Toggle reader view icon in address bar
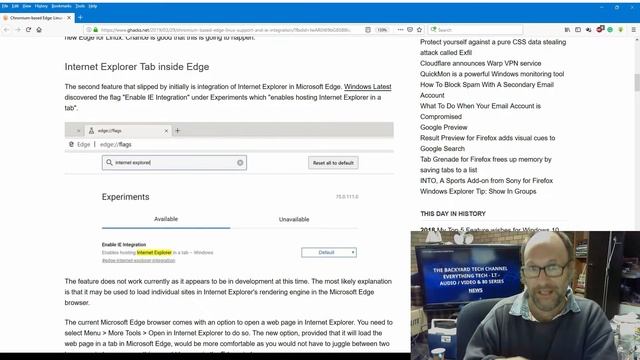The width and height of the screenshot is (640, 360). (368, 30)
